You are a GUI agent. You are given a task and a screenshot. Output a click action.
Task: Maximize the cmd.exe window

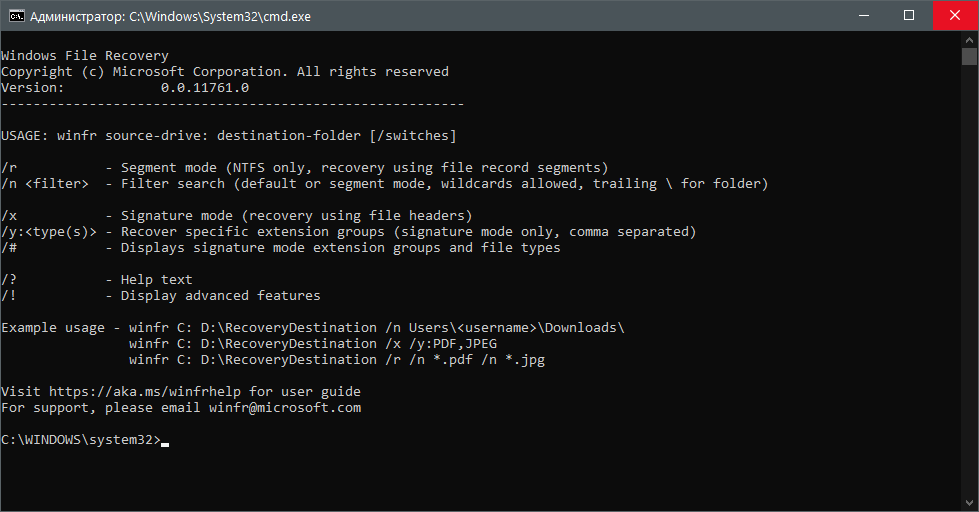(909, 16)
